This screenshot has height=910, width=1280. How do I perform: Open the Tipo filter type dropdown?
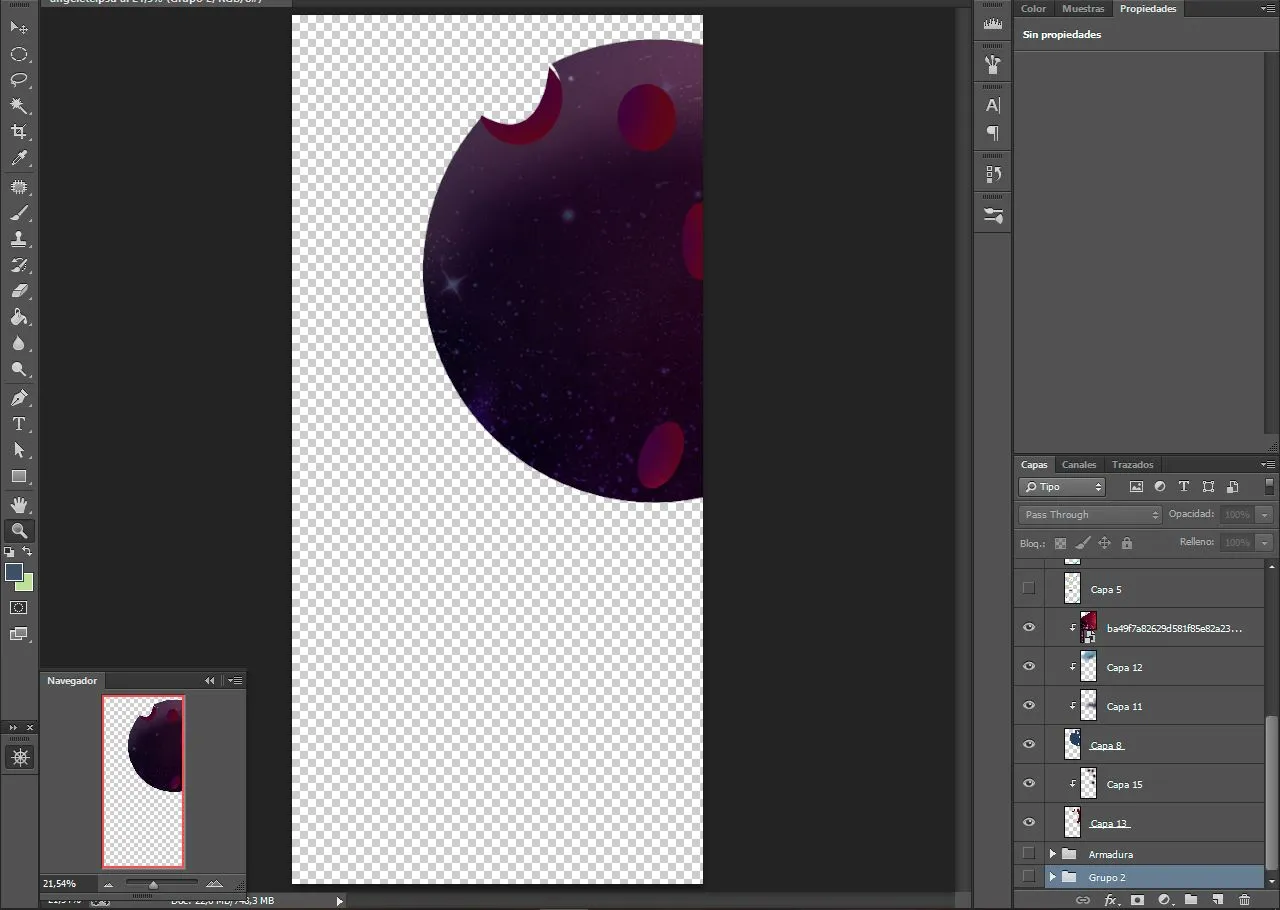pos(1062,487)
